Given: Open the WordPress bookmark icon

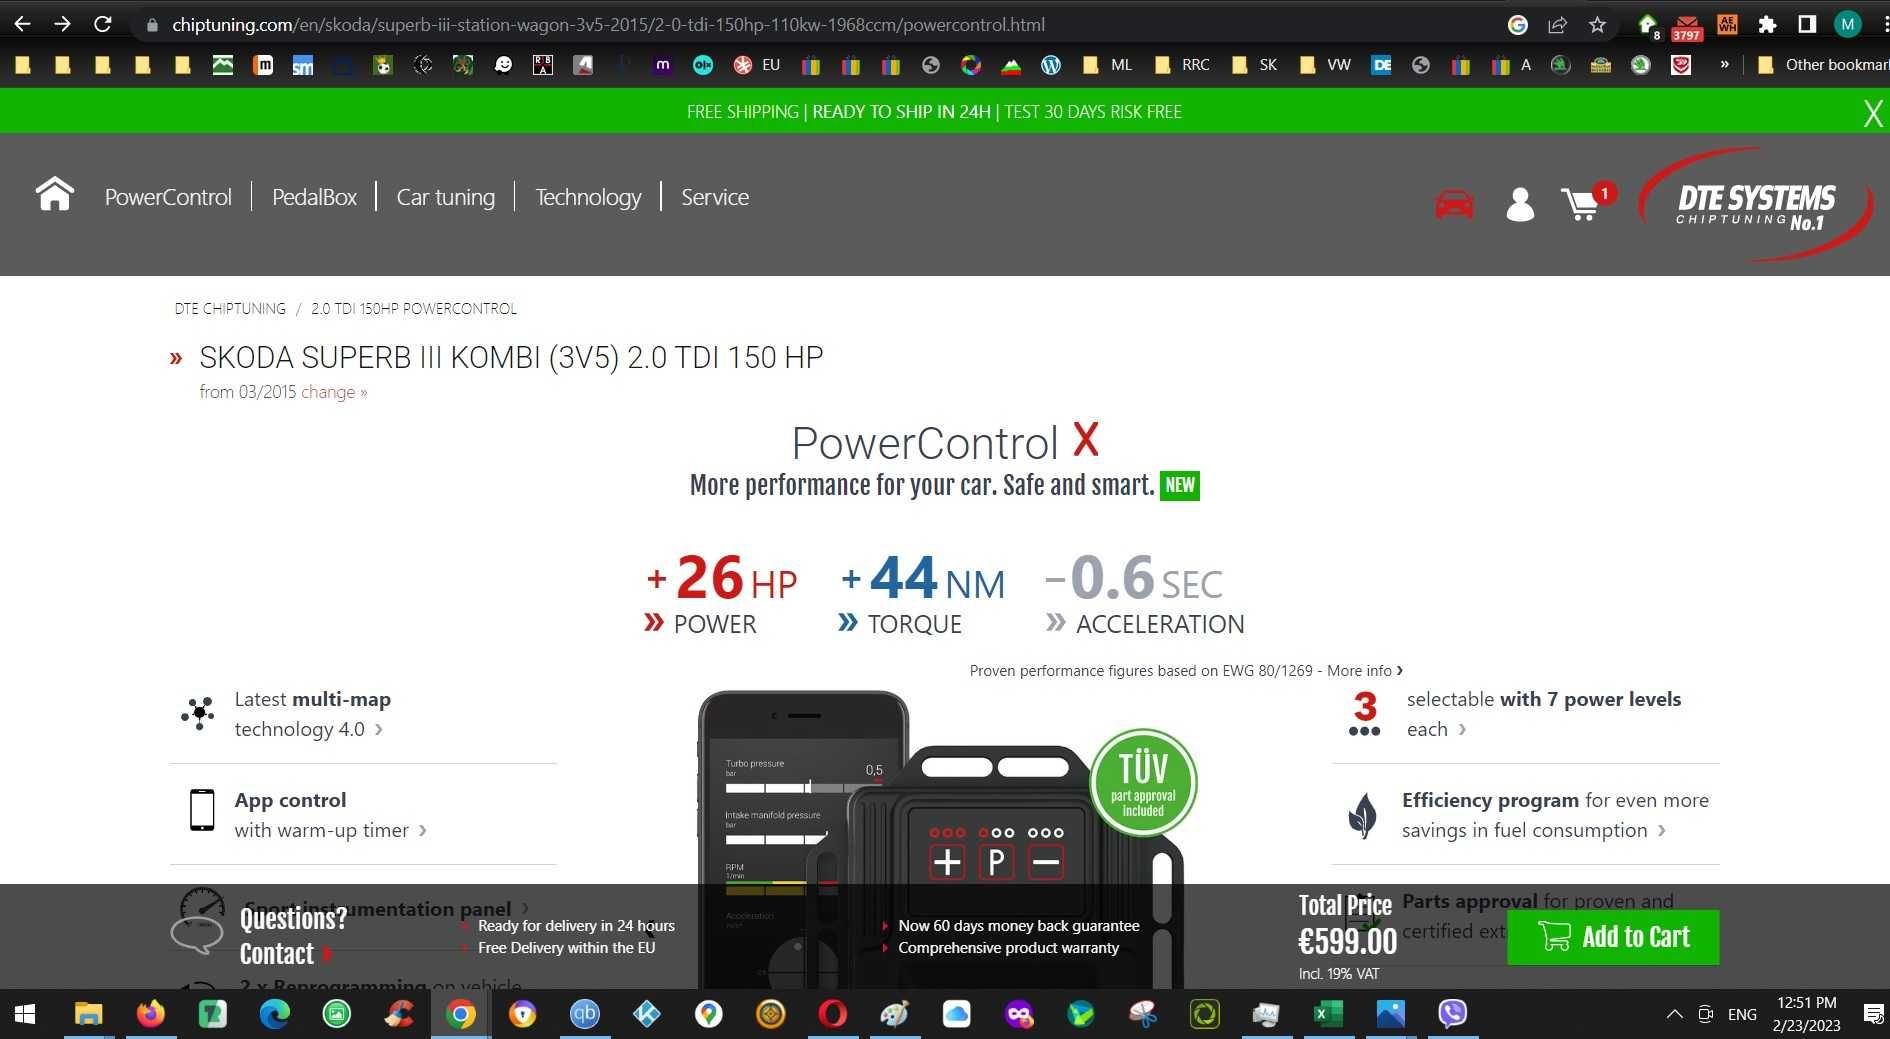Looking at the screenshot, I should [x=1050, y=65].
